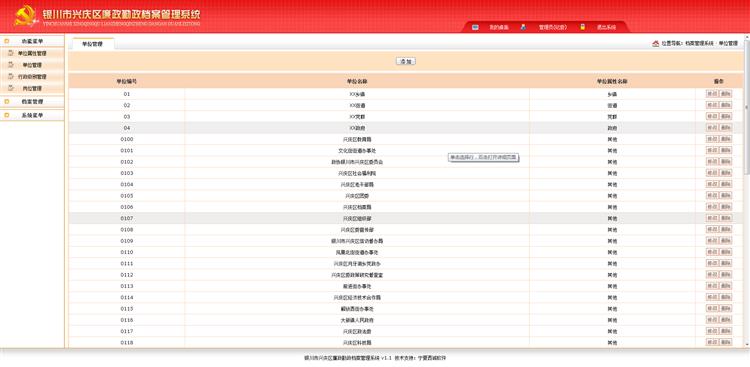
Task: Click the document icon beside 岗位管理
Action: point(11,88)
